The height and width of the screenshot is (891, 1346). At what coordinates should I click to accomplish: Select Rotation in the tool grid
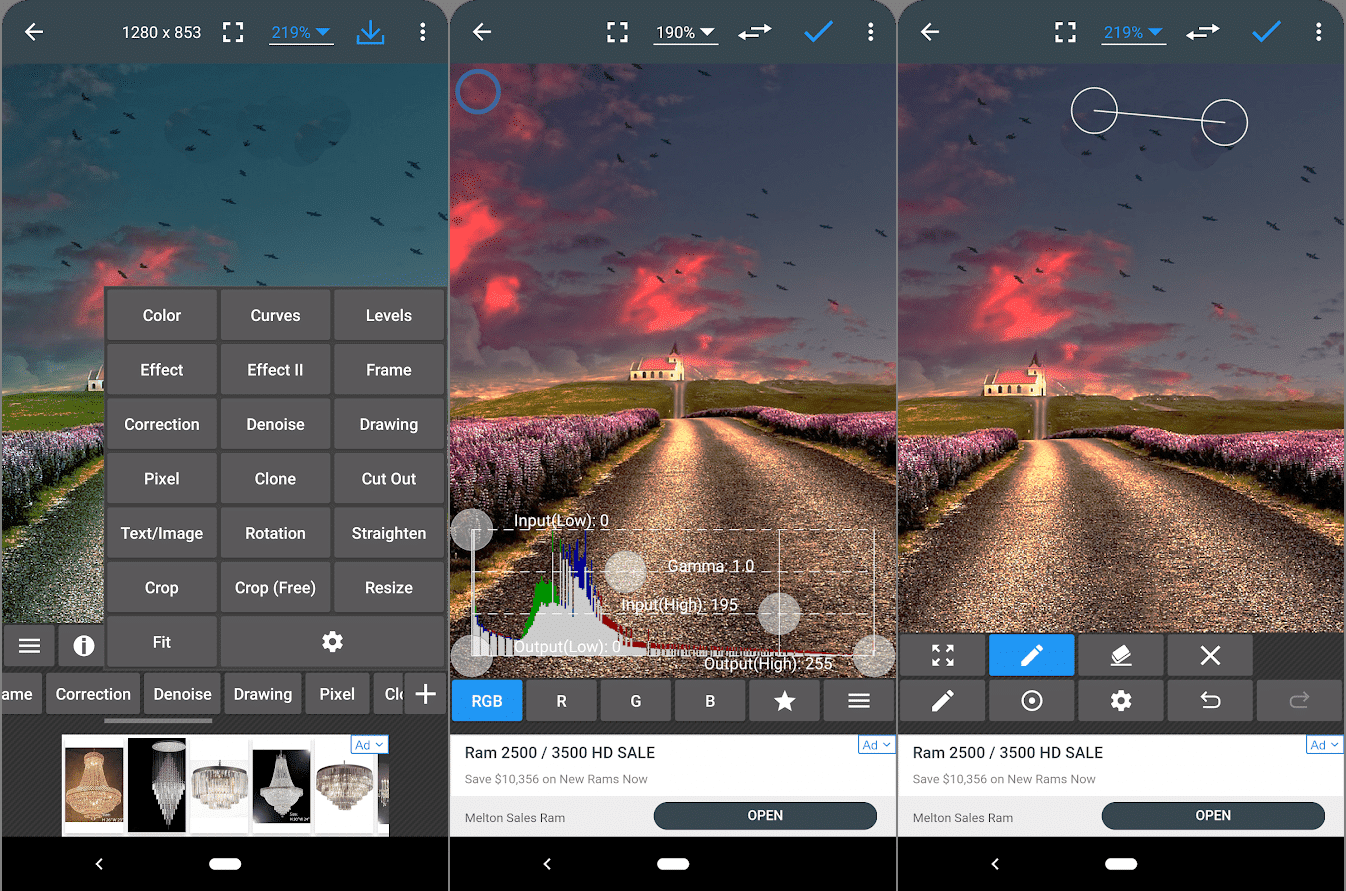point(275,533)
